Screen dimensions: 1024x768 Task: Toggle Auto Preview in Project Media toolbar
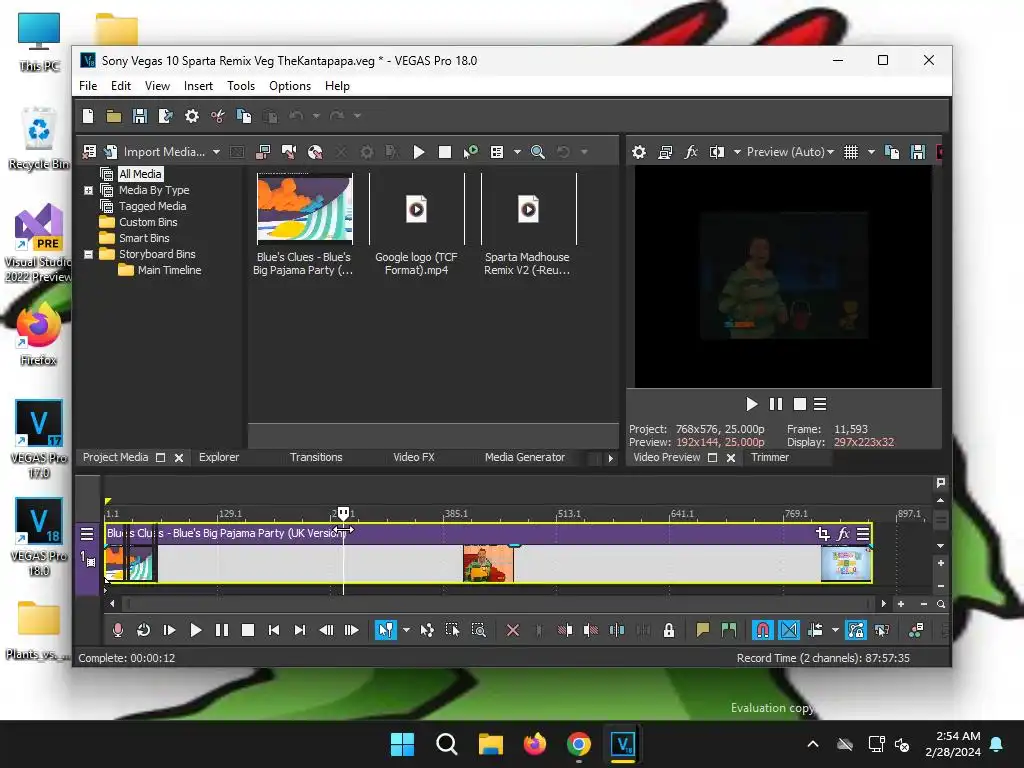pyautogui.click(x=471, y=152)
